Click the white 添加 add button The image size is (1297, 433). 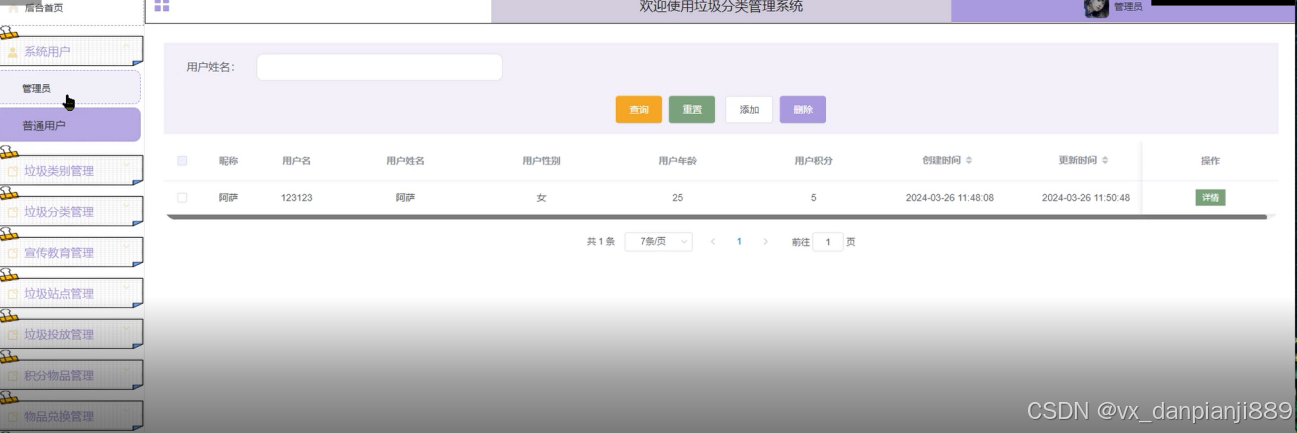(x=749, y=110)
